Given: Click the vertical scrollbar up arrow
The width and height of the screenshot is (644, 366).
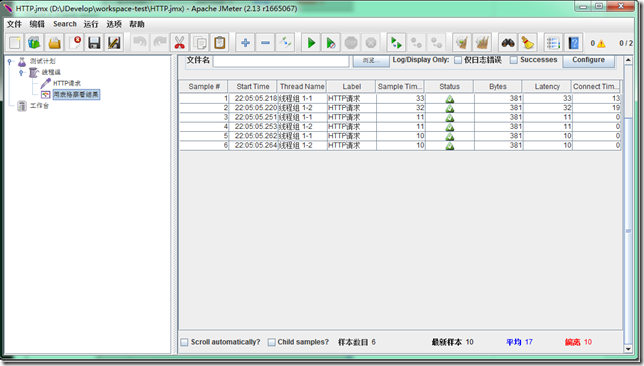Looking at the screenshot, I should click(x=628, y=60).
